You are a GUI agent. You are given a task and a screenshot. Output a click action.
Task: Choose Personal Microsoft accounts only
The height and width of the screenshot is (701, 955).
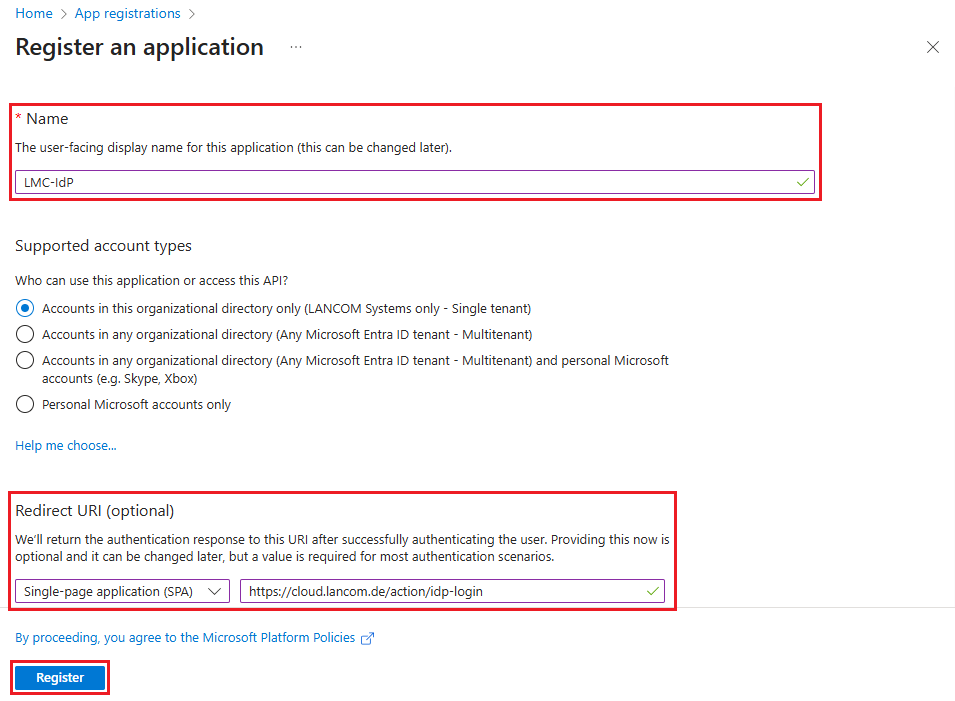[26, 405]
